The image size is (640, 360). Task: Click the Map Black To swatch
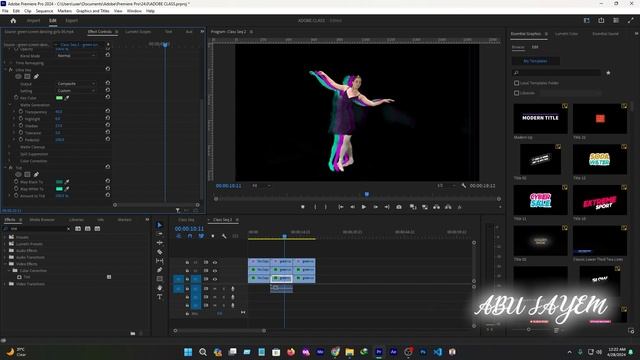(x=59, y=182)
